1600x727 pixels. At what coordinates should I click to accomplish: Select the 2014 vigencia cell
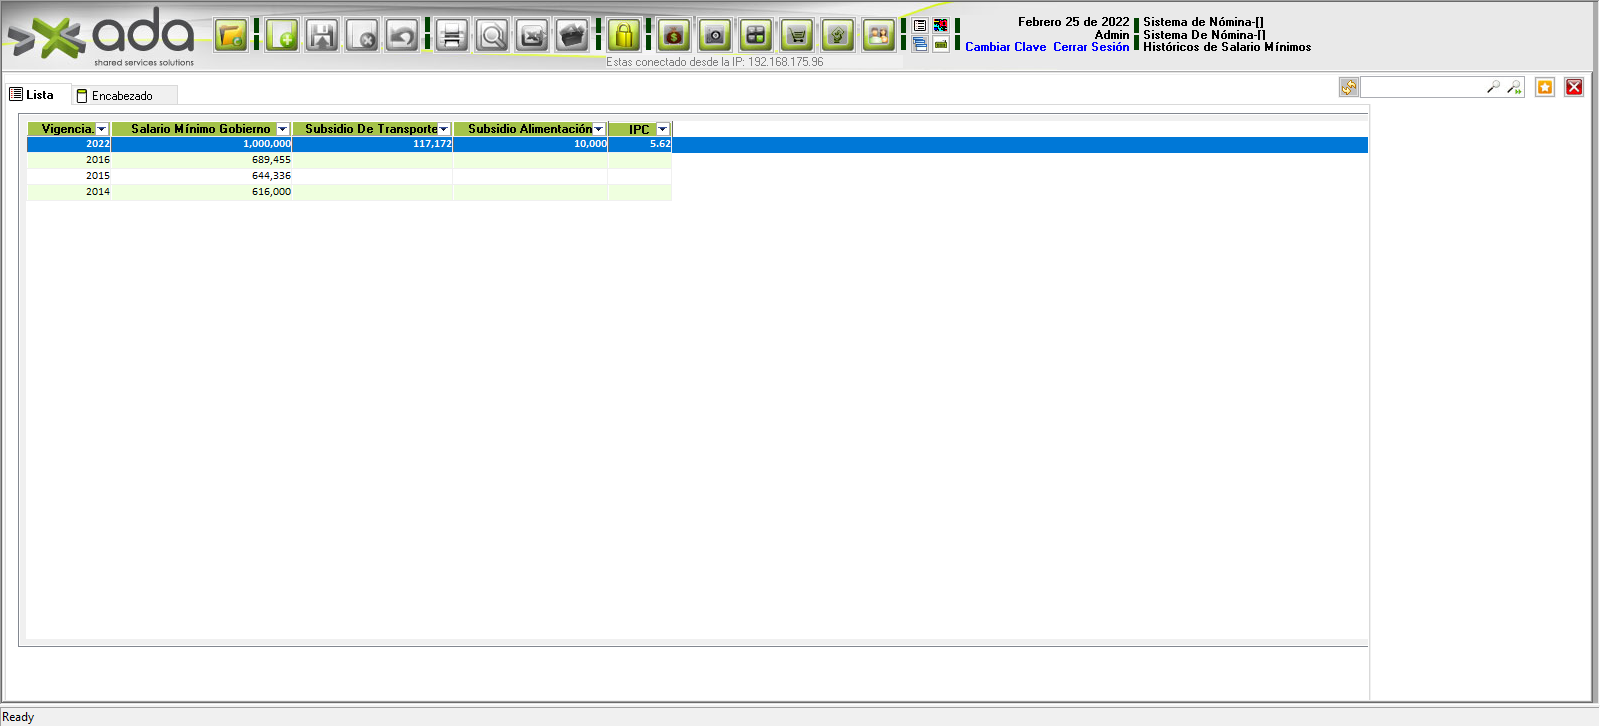tap(69, 192)
